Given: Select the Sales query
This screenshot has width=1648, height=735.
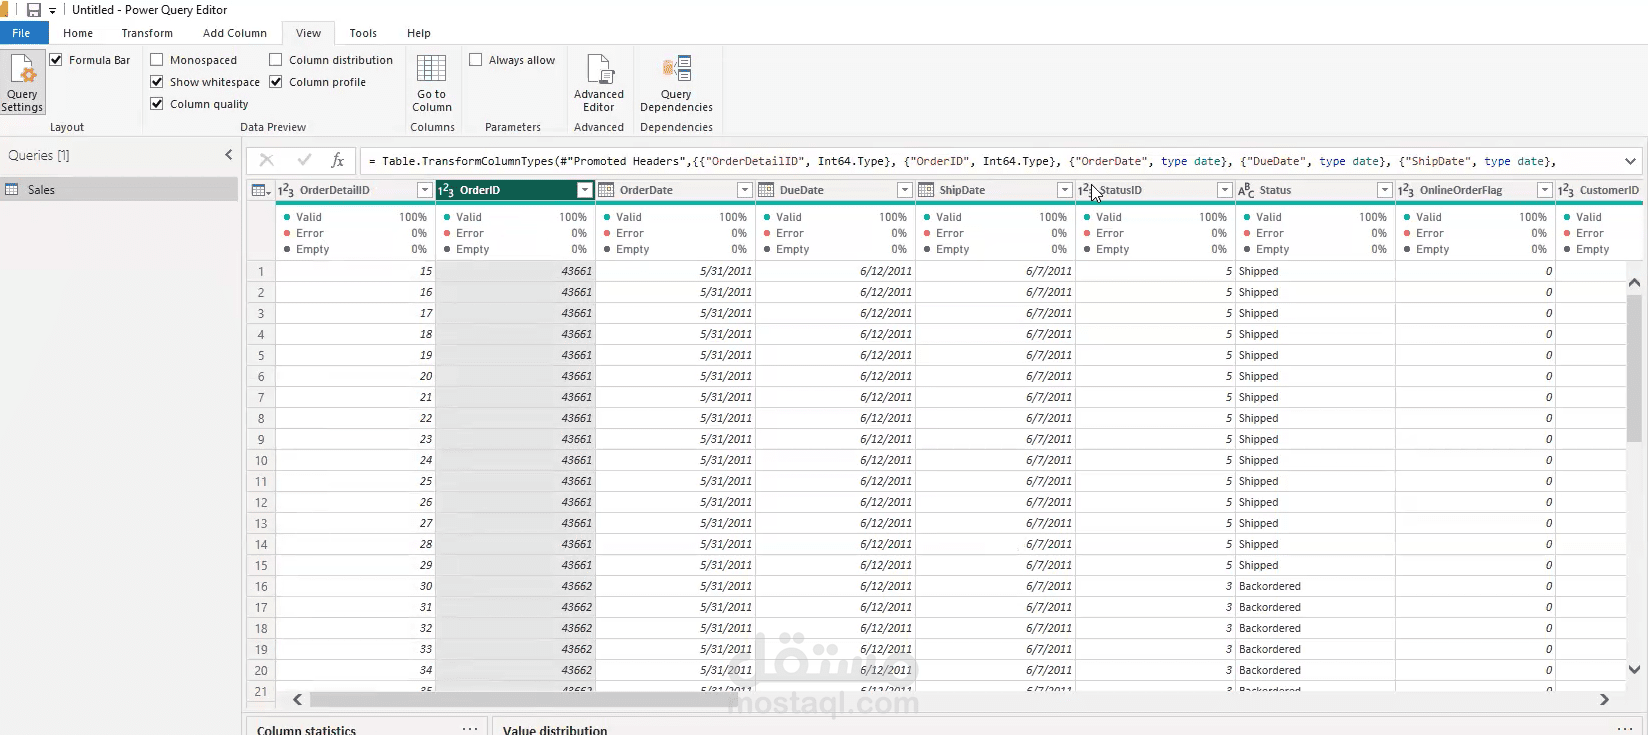Looking at the screenshot, I should coord(119,189).
